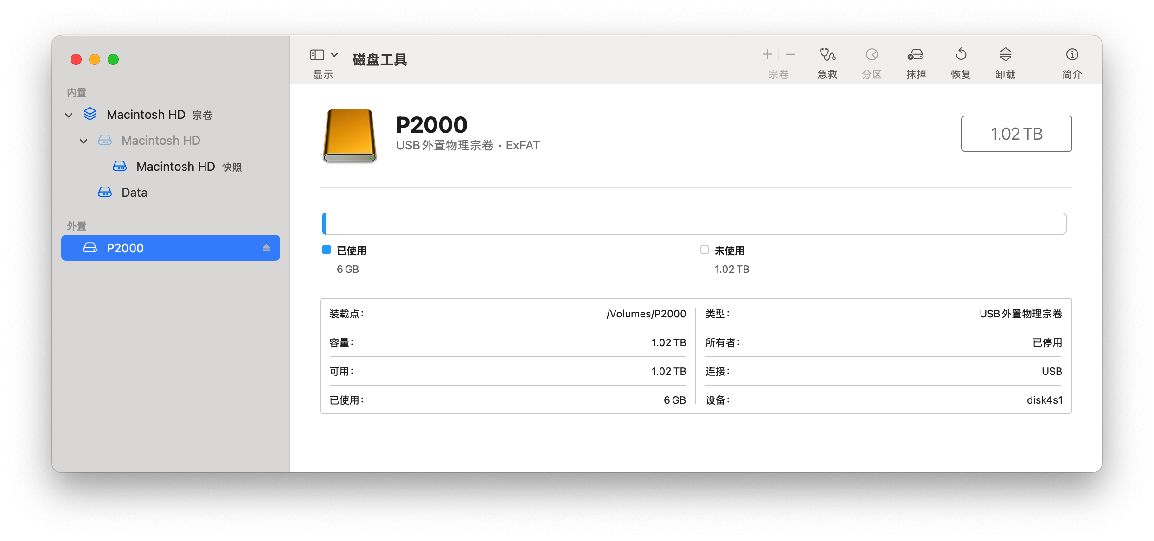
Task: Add a volume with the plus button
Action: (x=768, y=54)
